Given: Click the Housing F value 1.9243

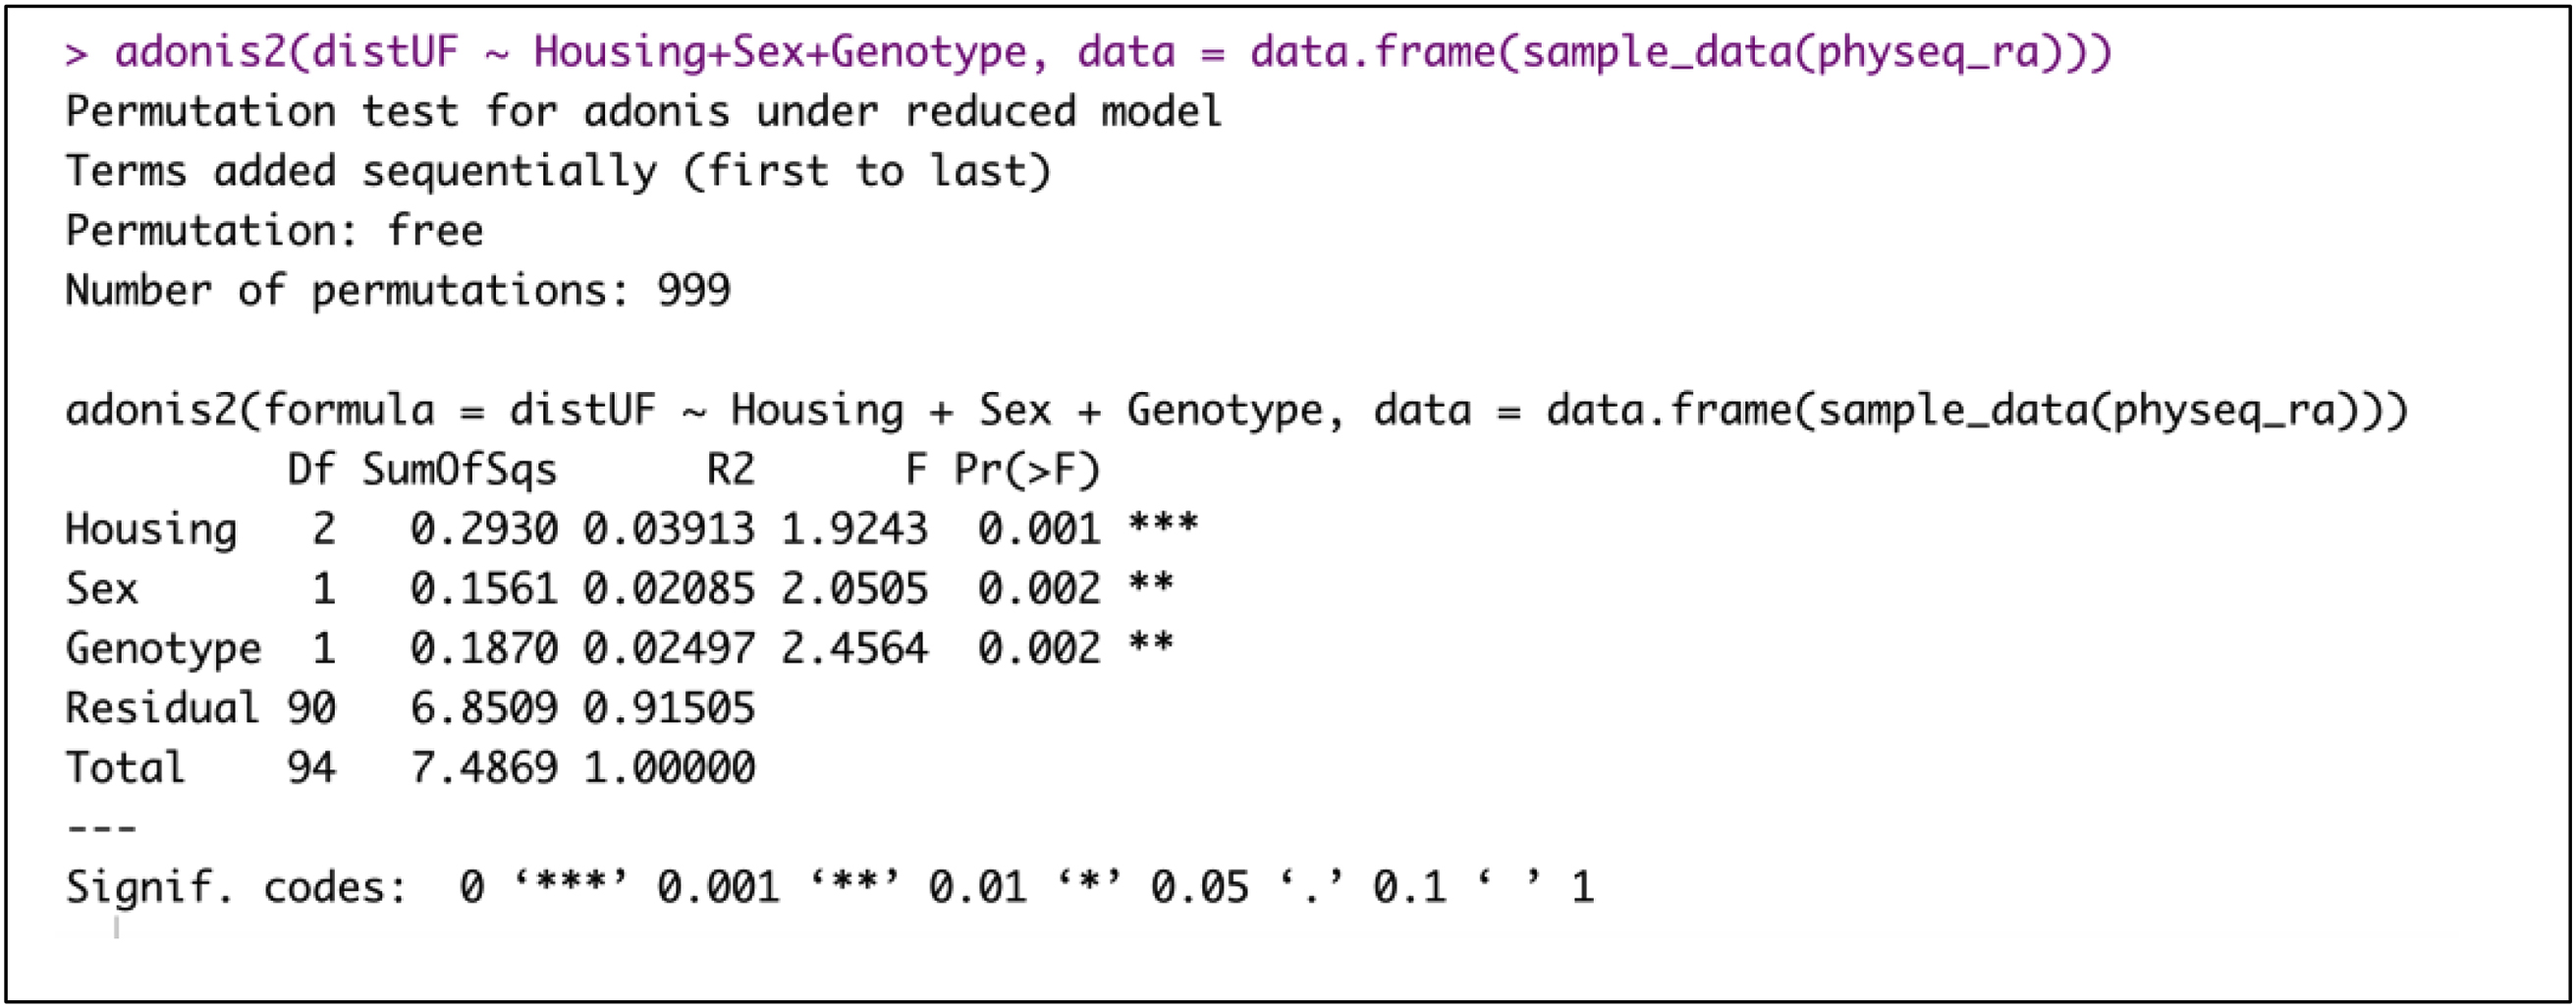Looking at the screenshot, I should point(854,529).
